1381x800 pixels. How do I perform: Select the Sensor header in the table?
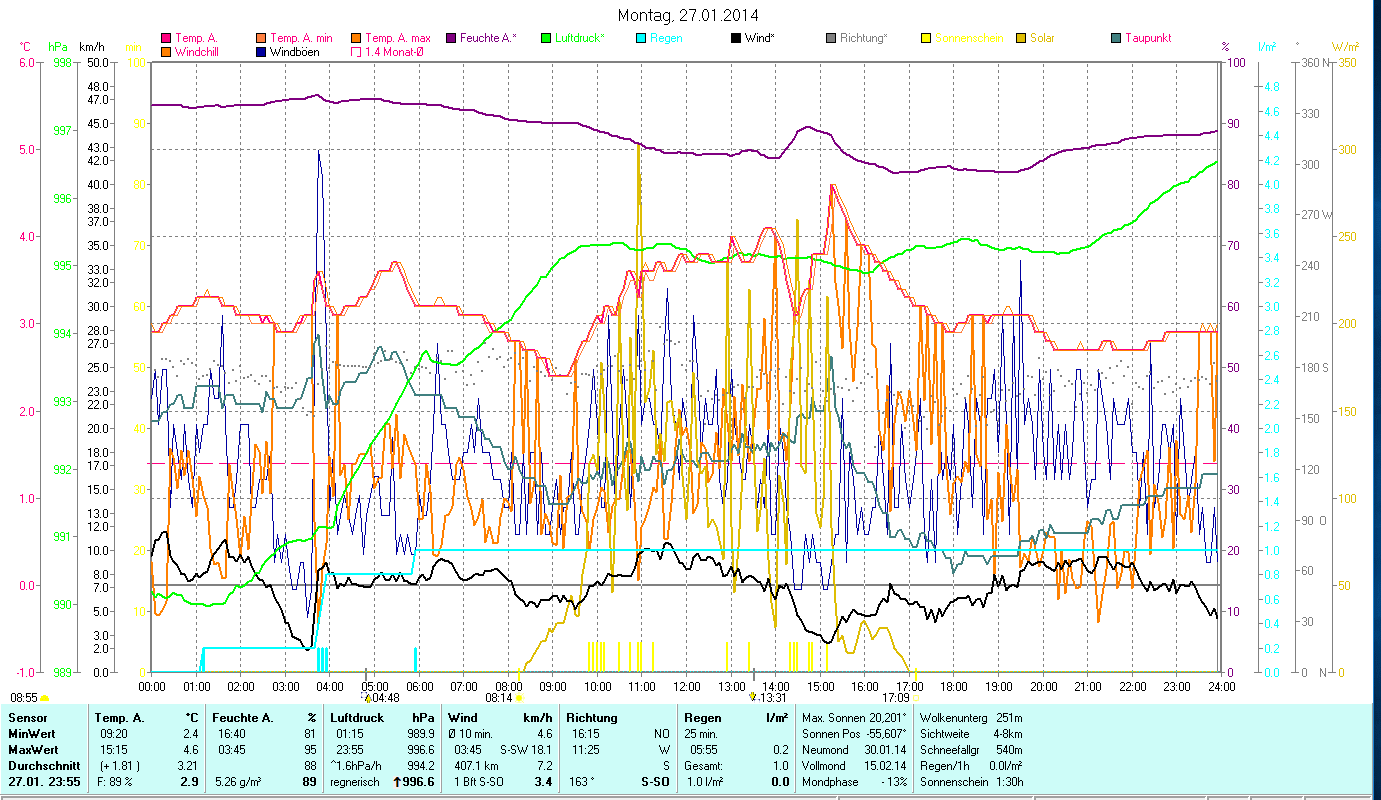tap(27, 718)
